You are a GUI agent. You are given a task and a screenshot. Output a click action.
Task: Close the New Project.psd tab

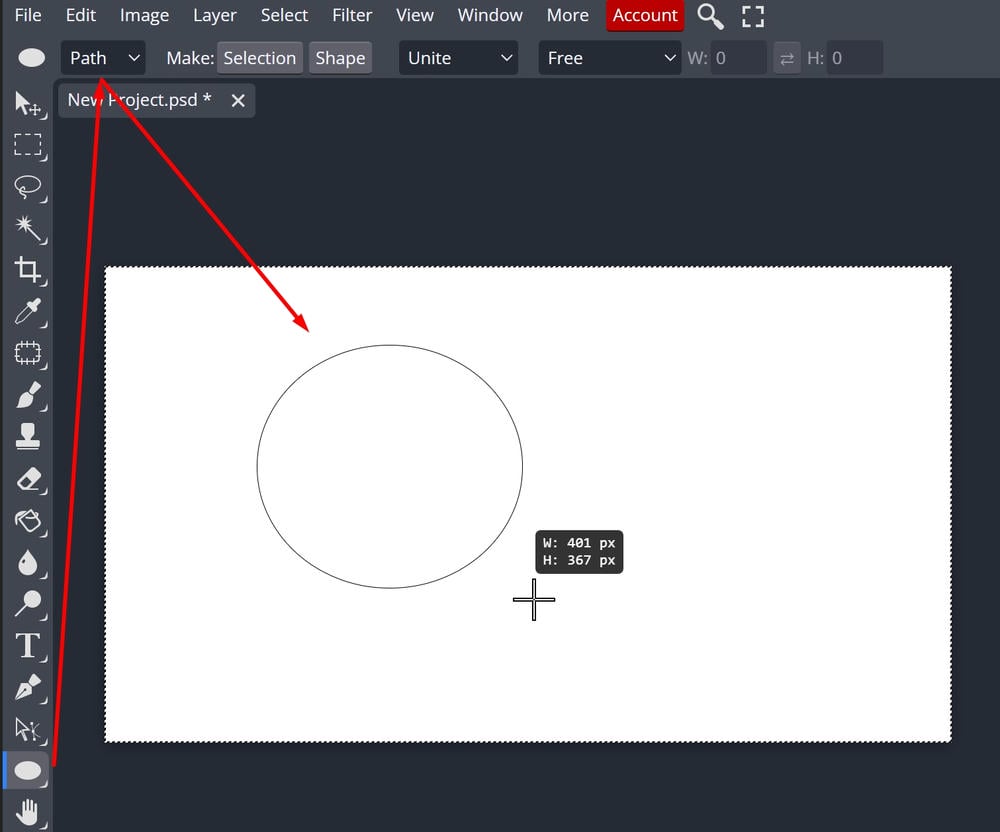pyautogui.click(x=238, y=101)
